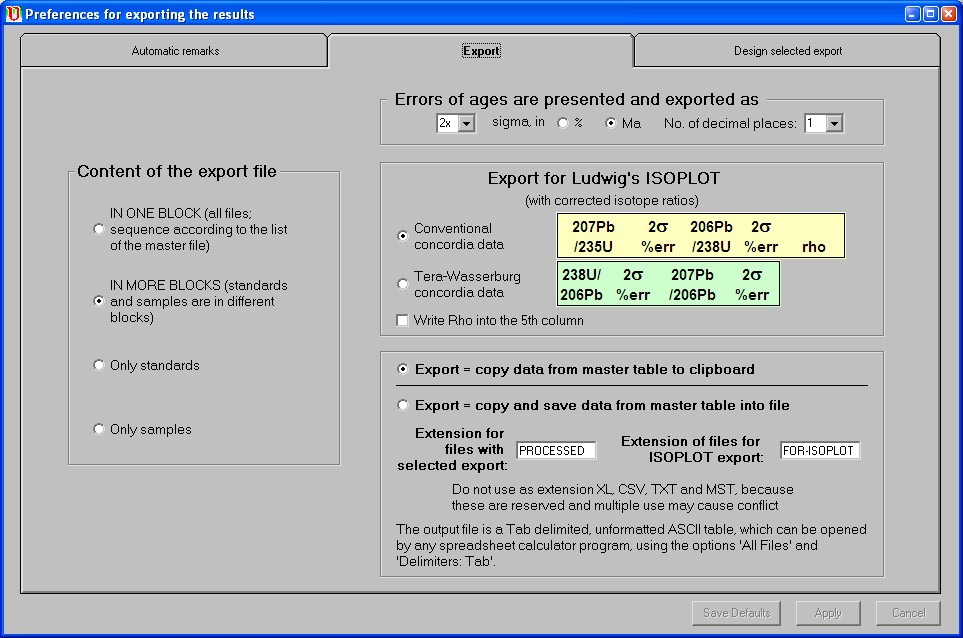Open the Design selected export tab

tap(788, 51)
